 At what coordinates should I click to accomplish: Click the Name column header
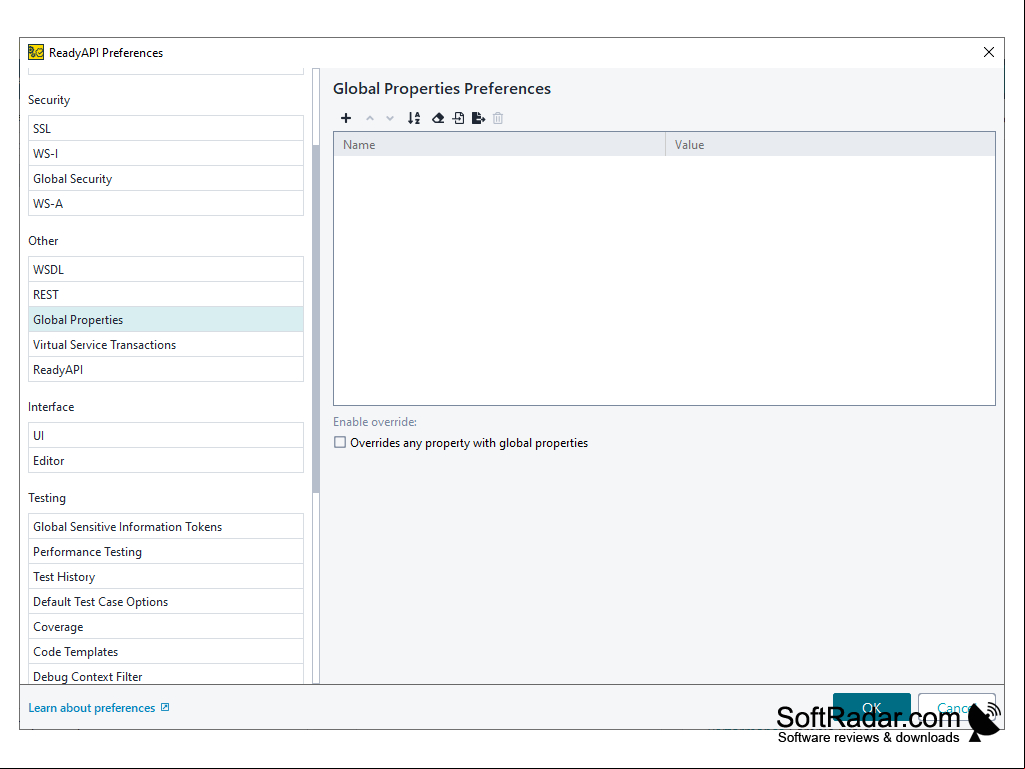pos(499,145)
